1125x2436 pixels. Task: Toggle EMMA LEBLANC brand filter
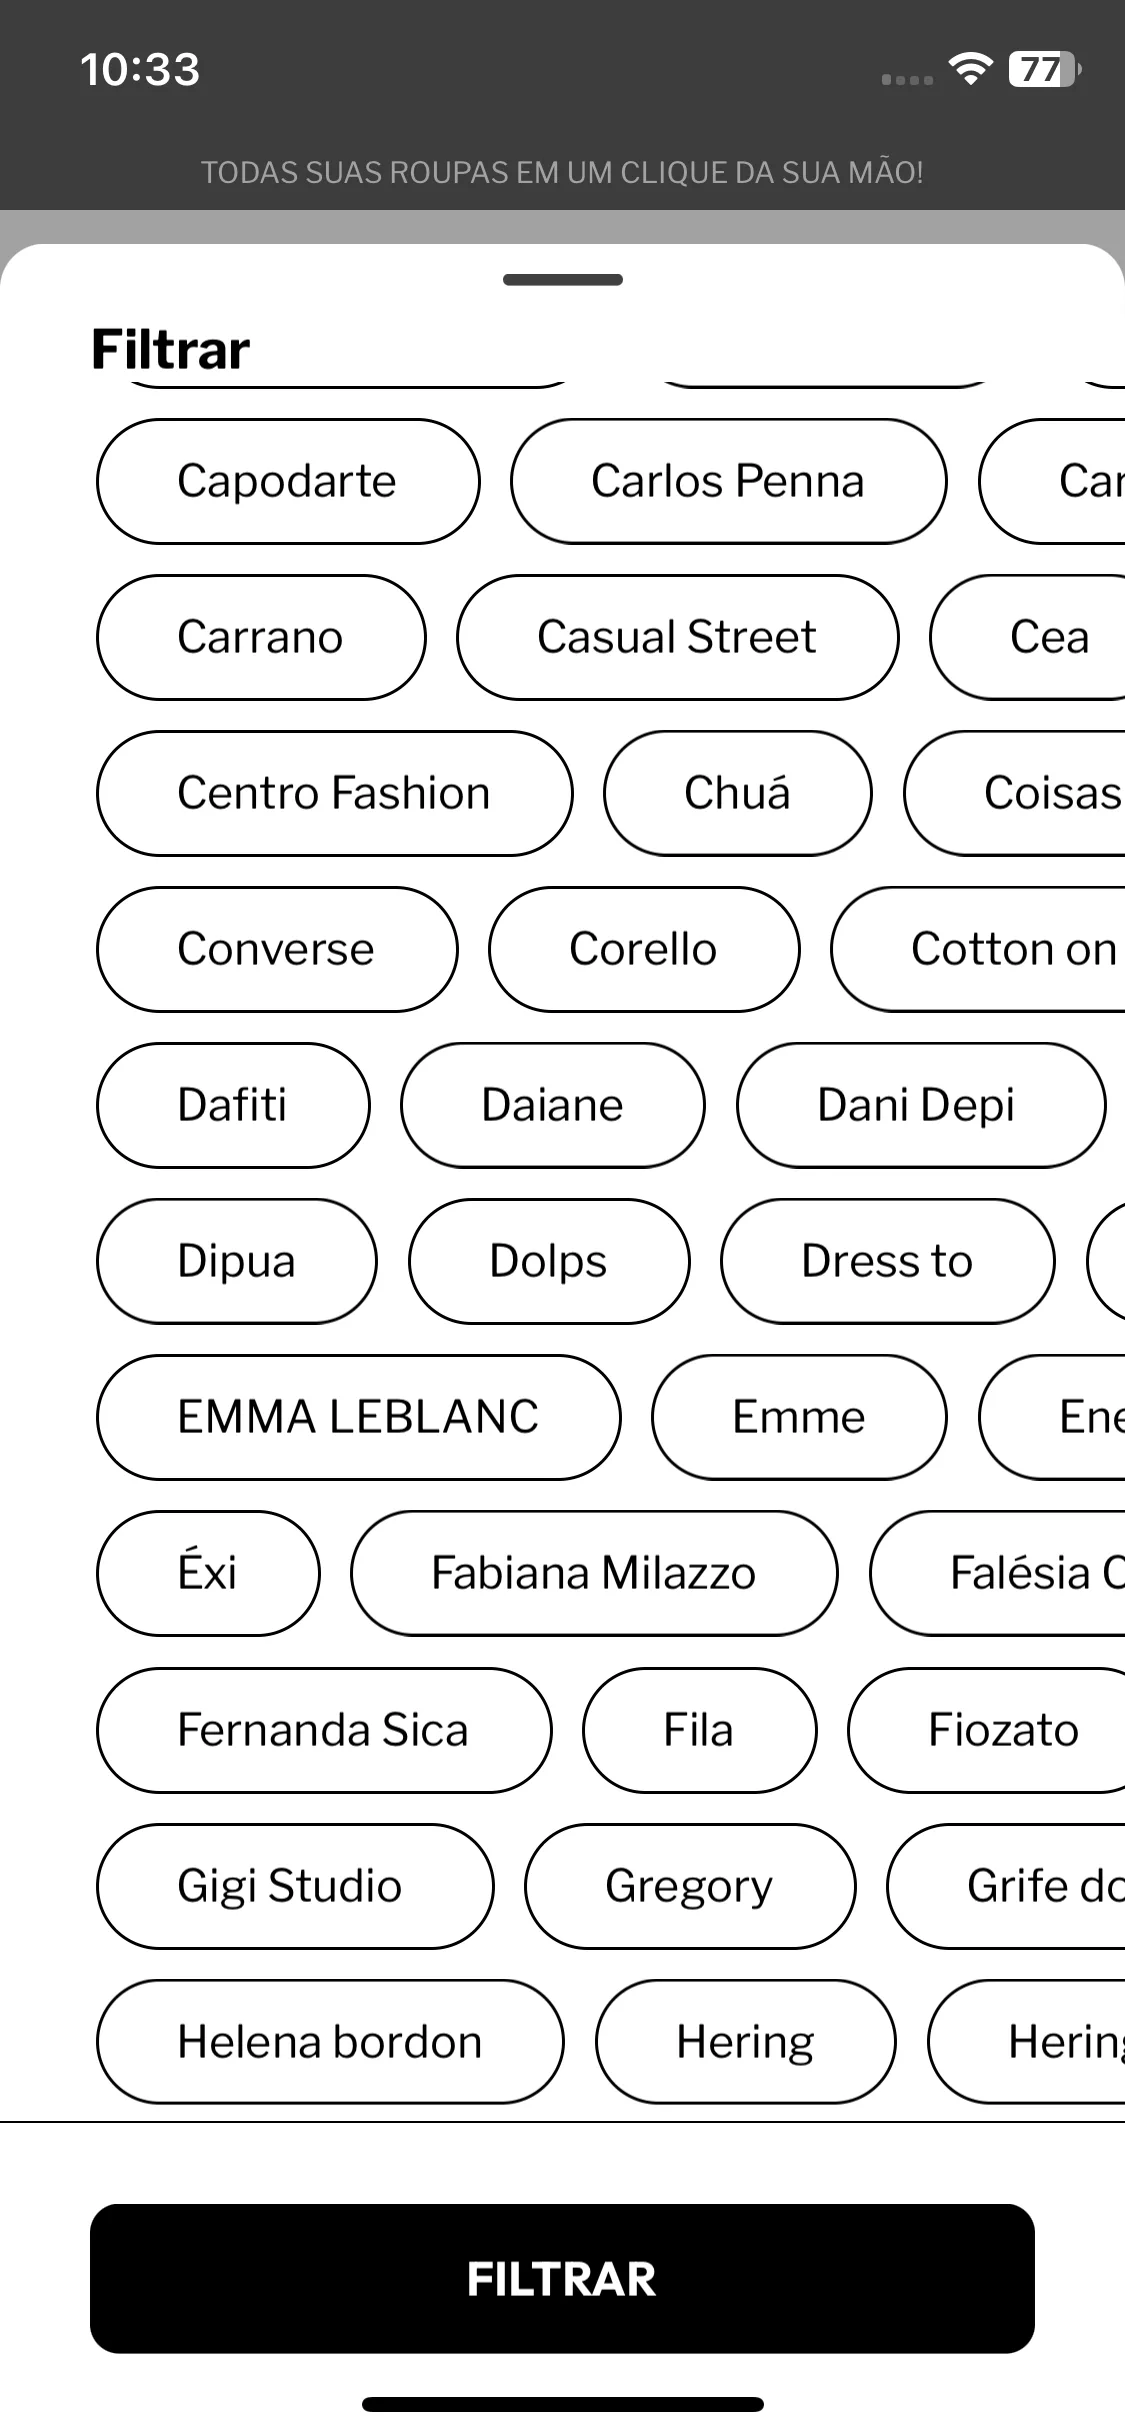(358, 1417)
